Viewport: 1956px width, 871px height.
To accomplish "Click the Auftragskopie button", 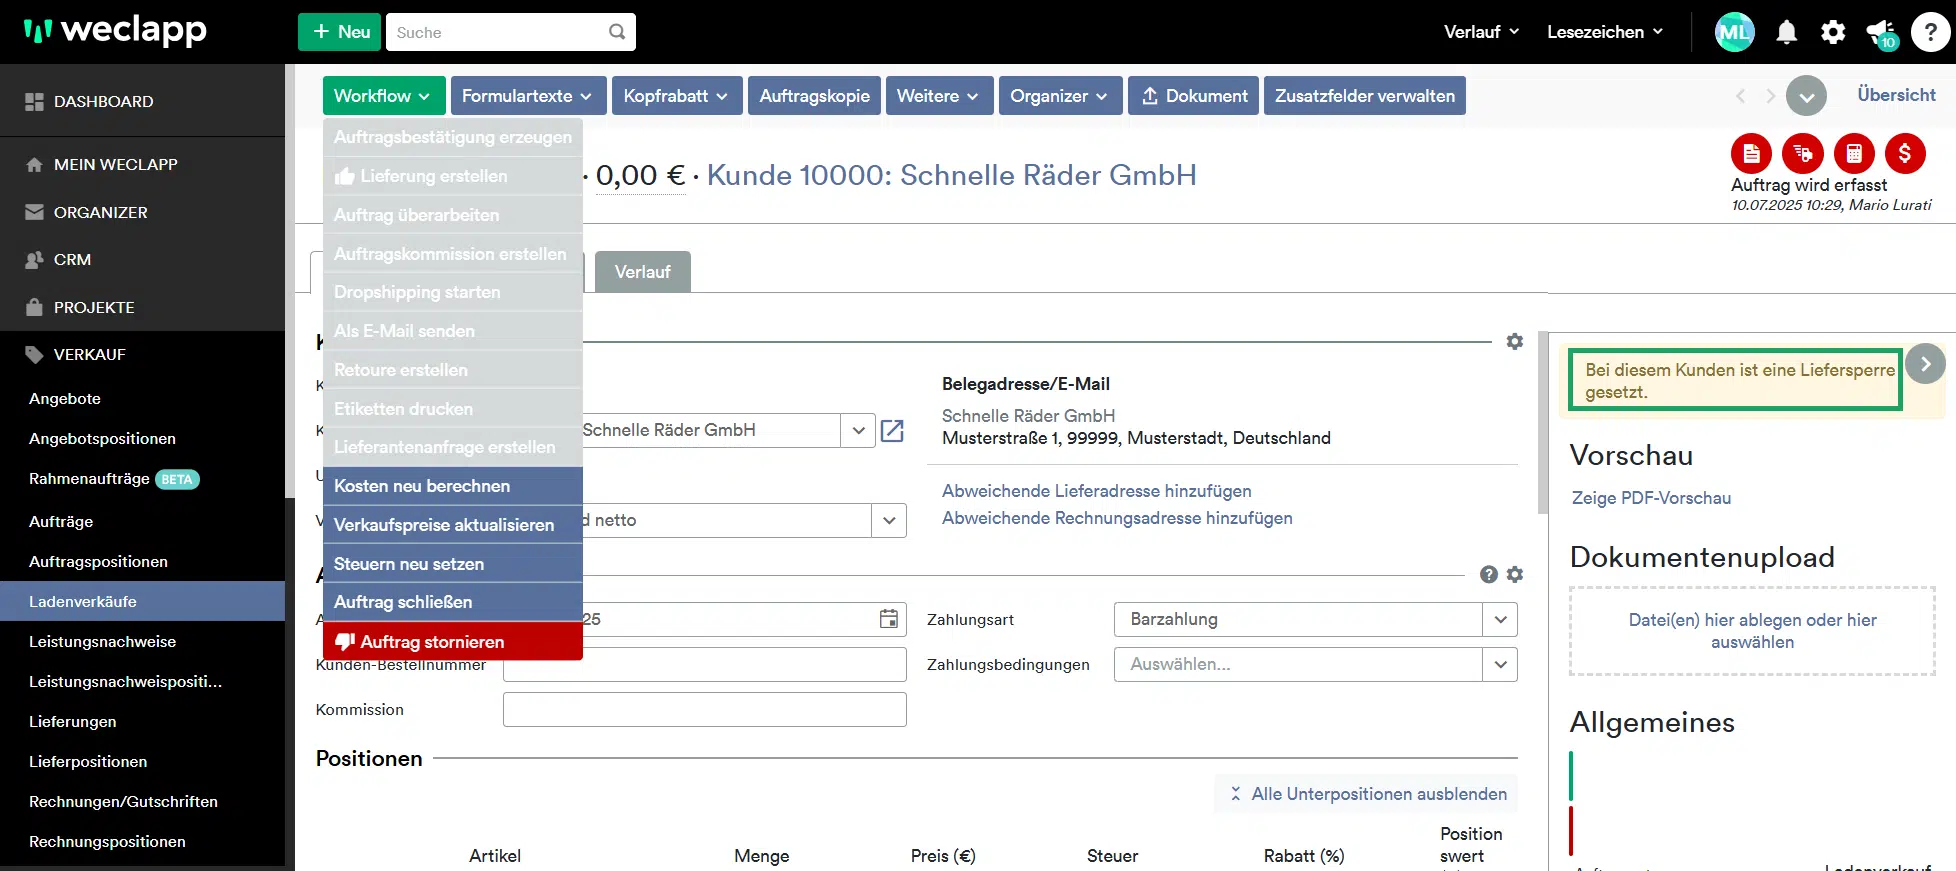I will coord(814,96).
